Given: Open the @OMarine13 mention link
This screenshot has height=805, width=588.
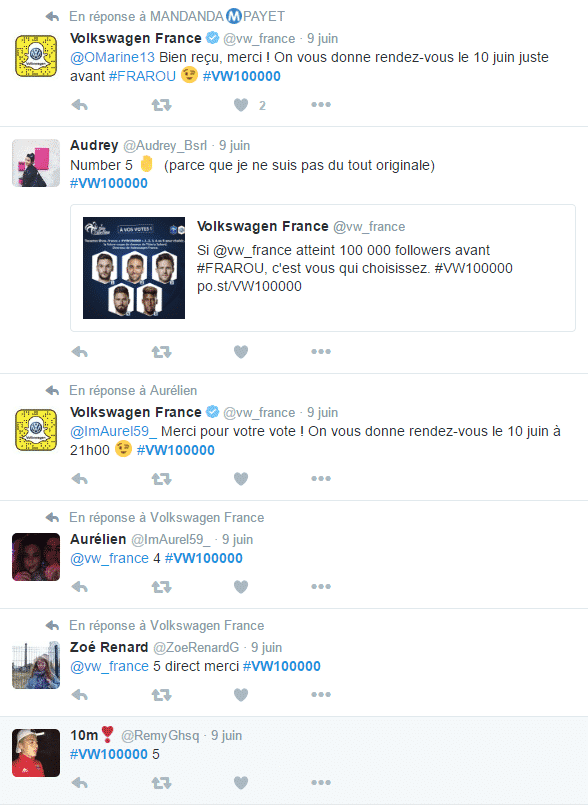Looking at the screenshot, I should click(112, 57).
